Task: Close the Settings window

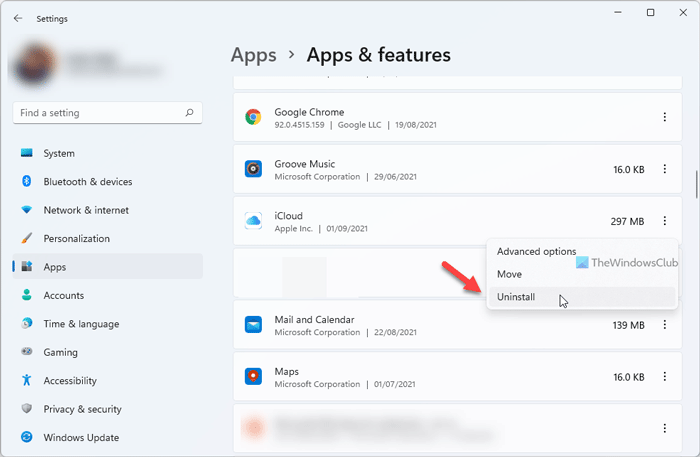Action: pos(683,12)
